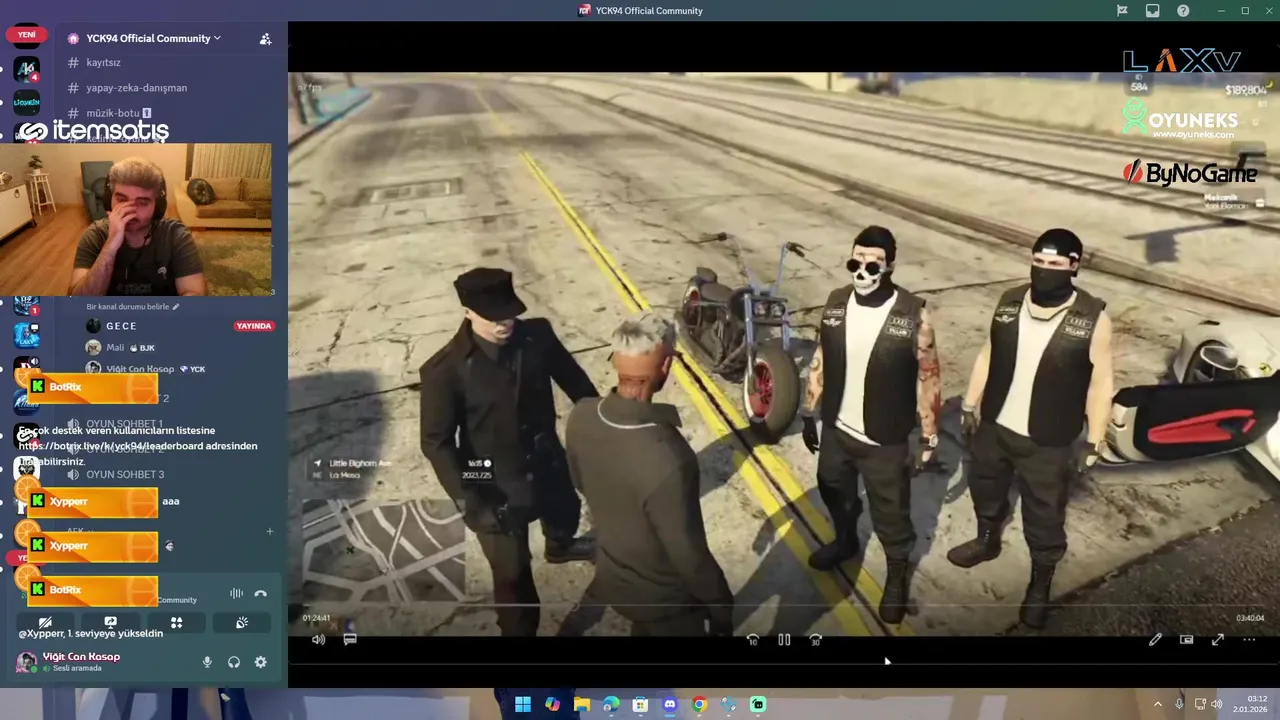Open the yapay-zeka-danışman channel
1280x720 pixels.
pyautogui.click(x=136, y=87)
